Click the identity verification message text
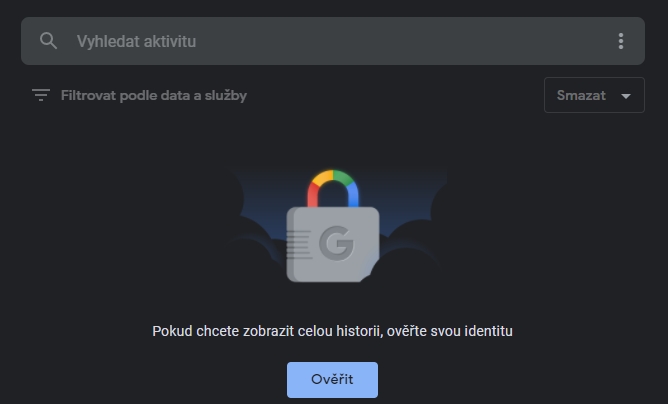668x404 pixels. point(332,330)
